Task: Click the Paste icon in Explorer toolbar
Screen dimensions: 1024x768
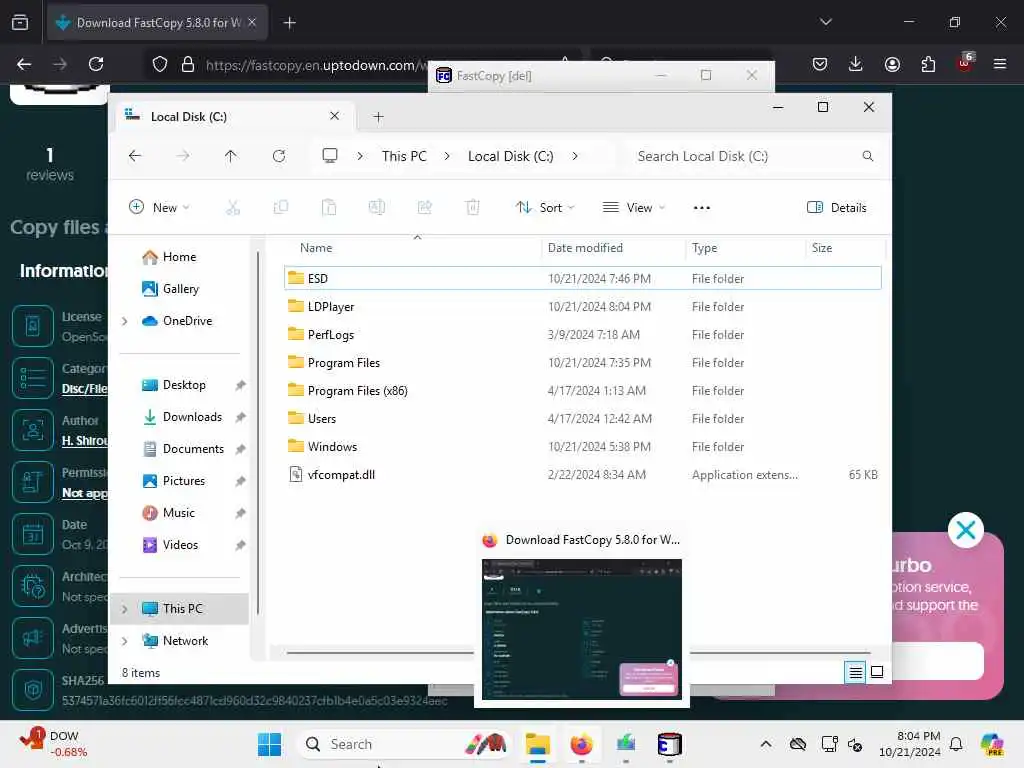Action: click(329, 208)
